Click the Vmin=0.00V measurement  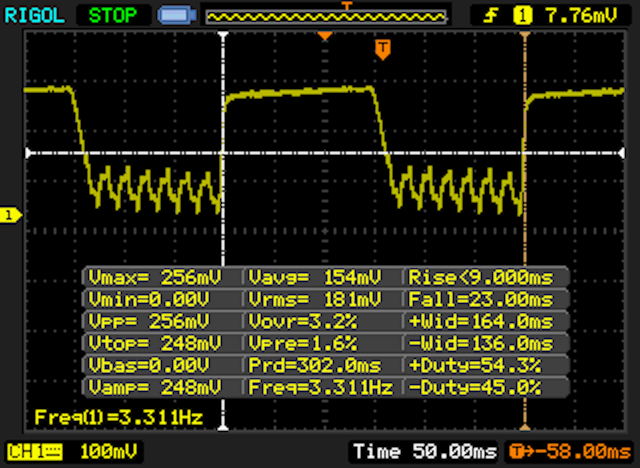pyautogui.click(x=149, y=299)
